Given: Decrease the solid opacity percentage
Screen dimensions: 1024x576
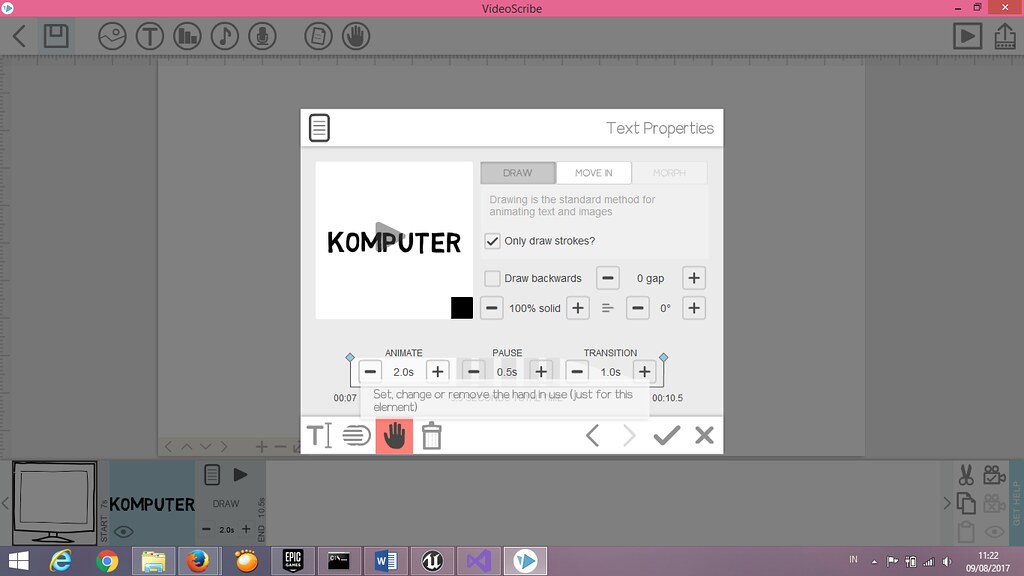Looking at the screenshot, I should 492,308.
